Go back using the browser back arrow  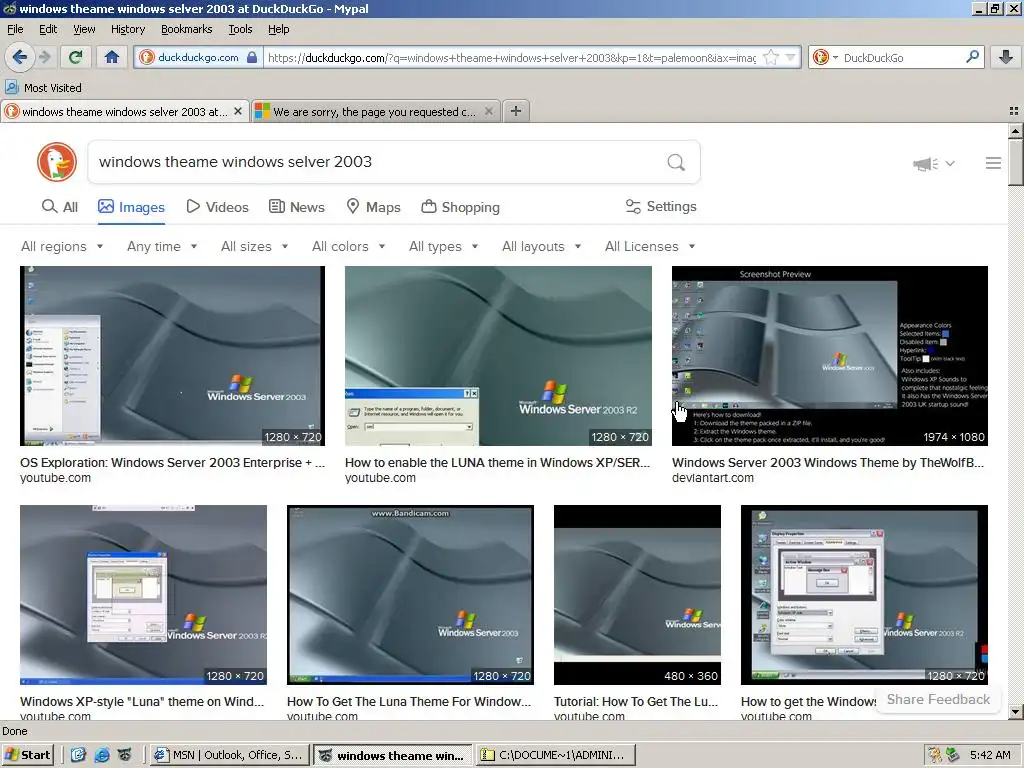click(20, 57)
